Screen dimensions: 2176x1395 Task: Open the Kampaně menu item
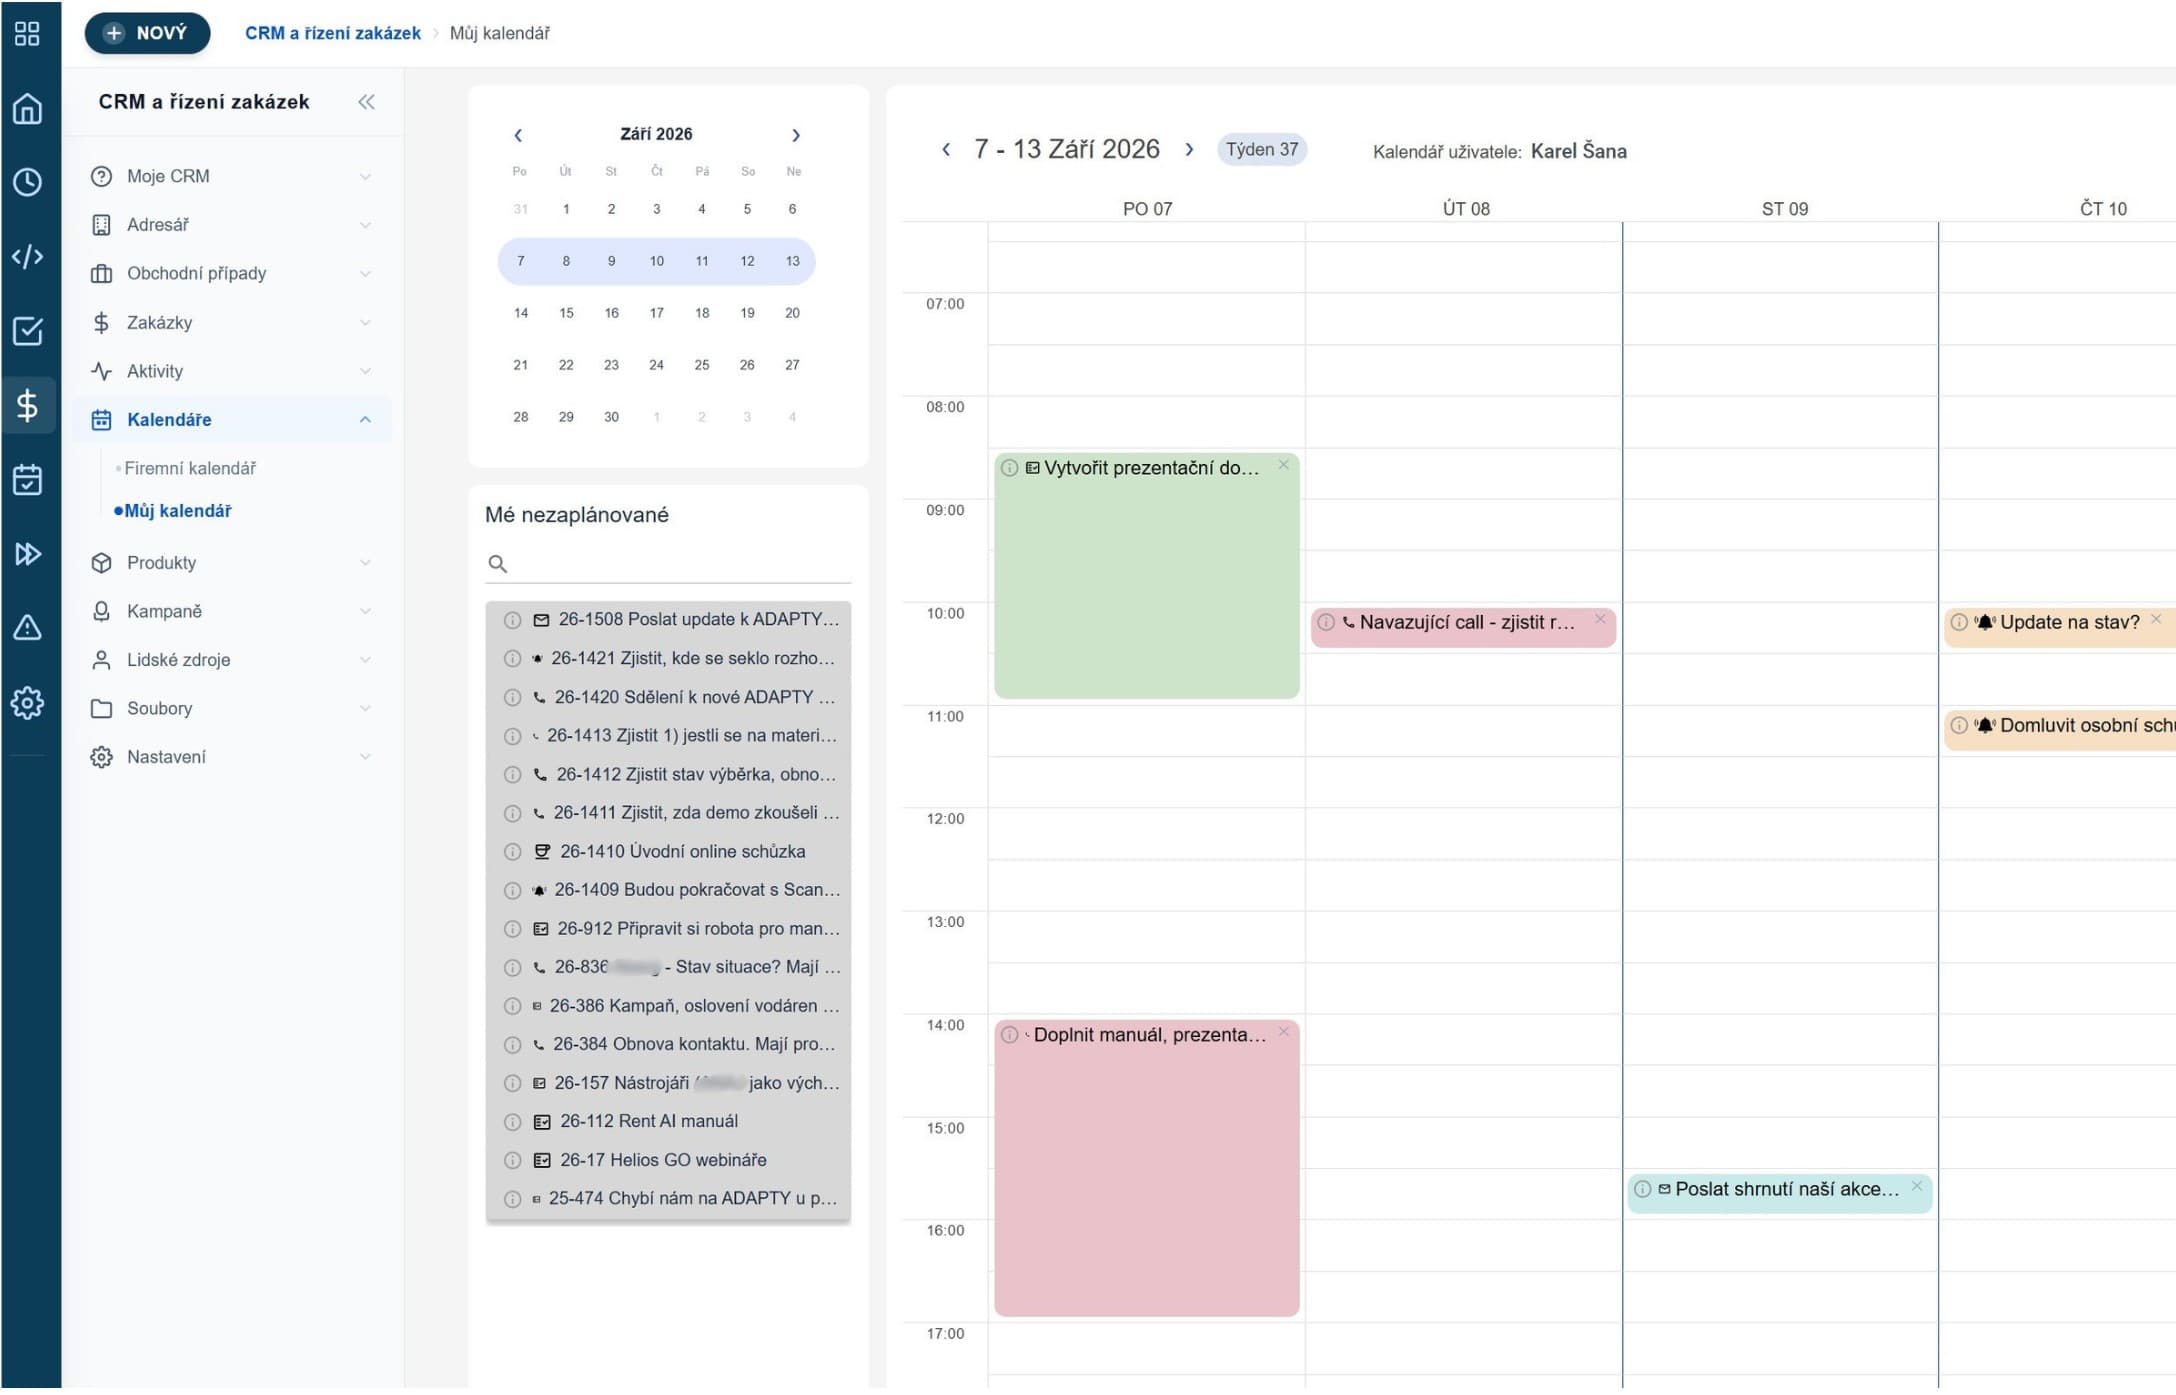tap(231, 611)
